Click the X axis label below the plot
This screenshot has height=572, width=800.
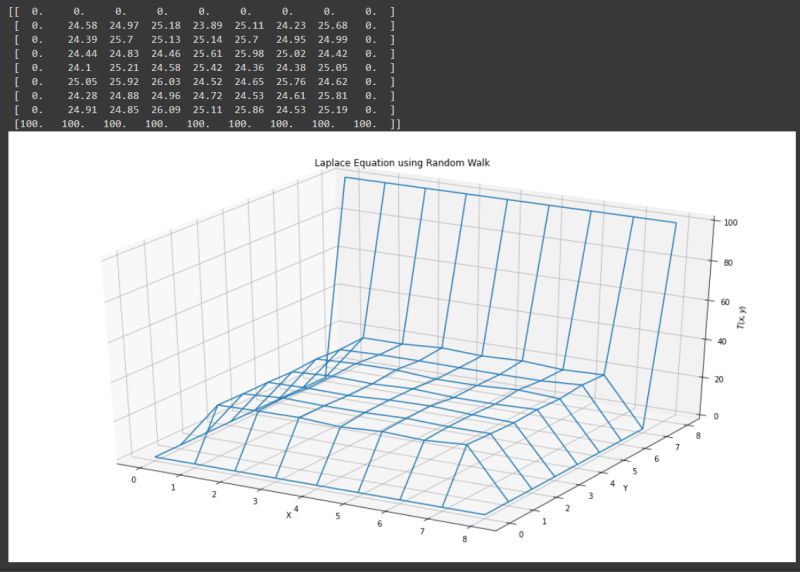(289, 515)
